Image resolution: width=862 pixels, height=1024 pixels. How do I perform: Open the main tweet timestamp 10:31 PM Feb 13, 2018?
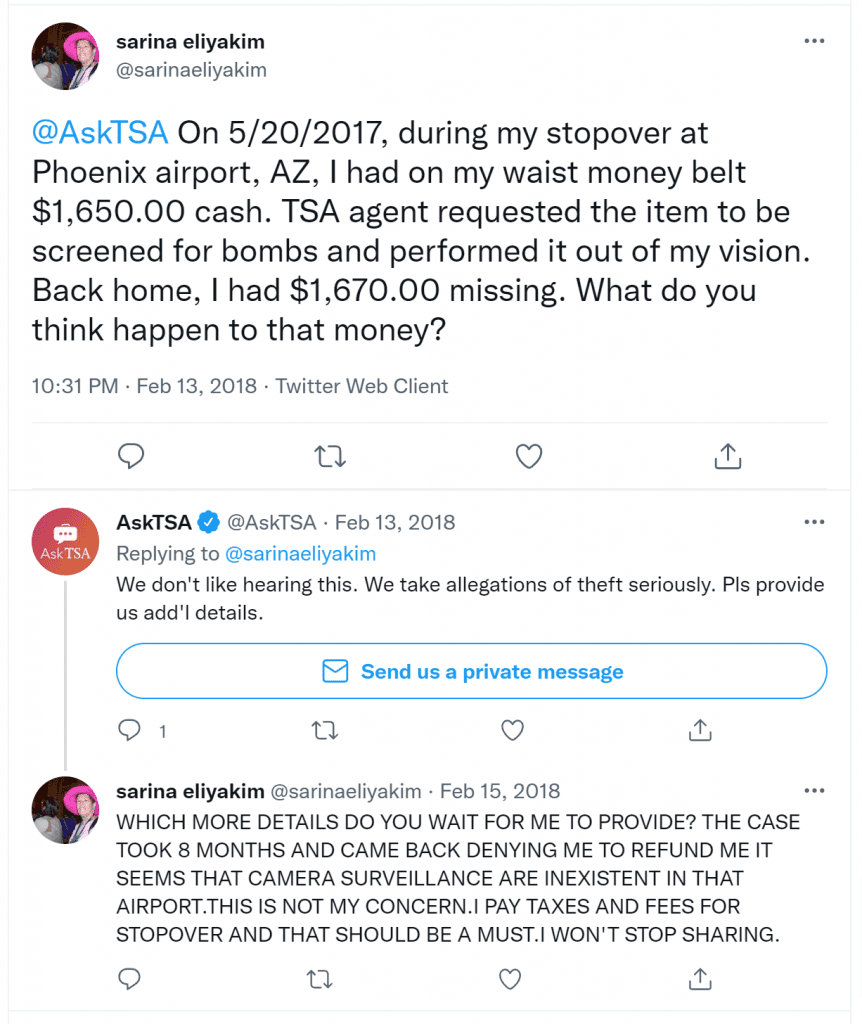pos(144,386)
